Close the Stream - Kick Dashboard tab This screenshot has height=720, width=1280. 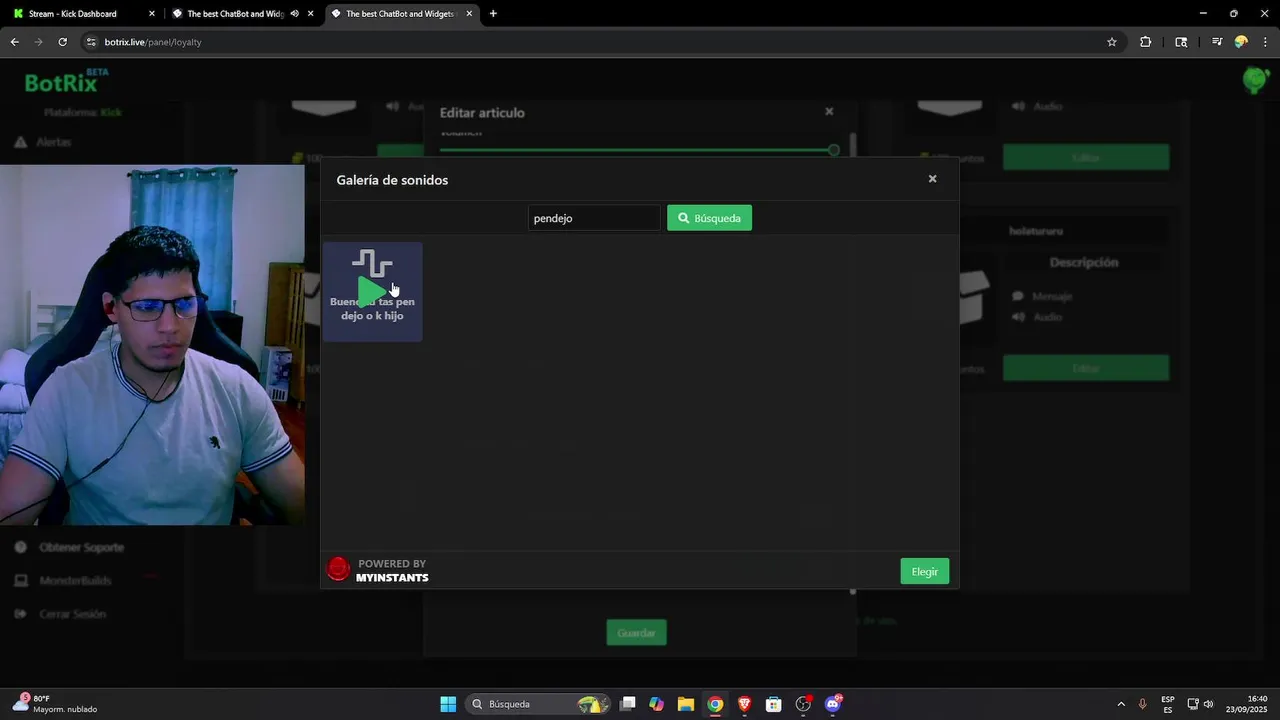click(152, 14)
